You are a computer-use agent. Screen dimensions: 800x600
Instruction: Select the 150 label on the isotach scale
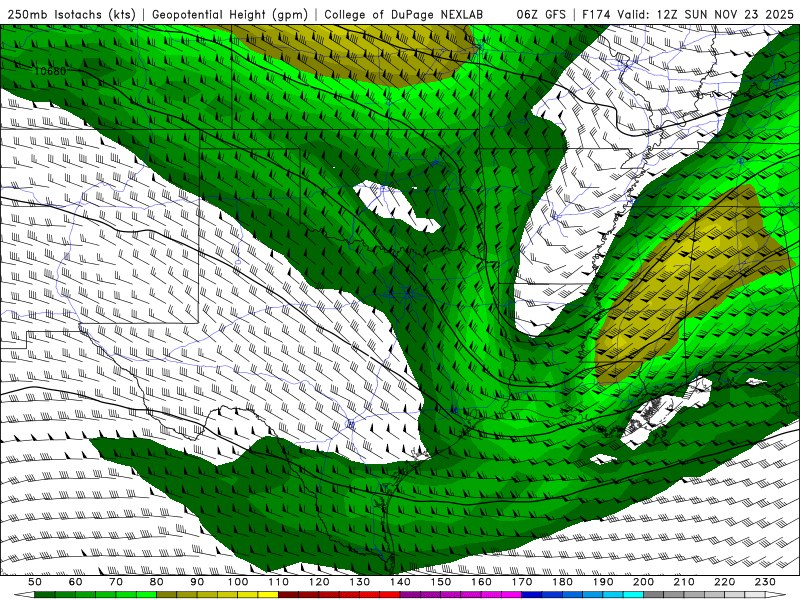point(441,582)
